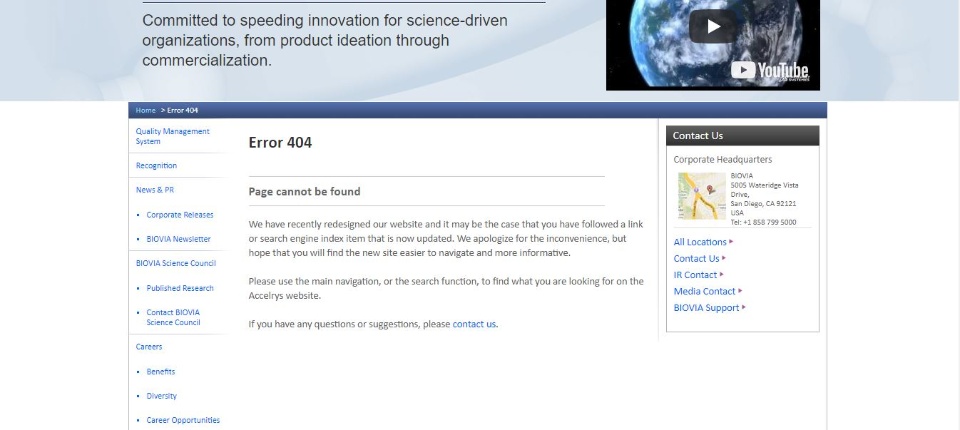Open Published Research link

click(x=180, y=288)
